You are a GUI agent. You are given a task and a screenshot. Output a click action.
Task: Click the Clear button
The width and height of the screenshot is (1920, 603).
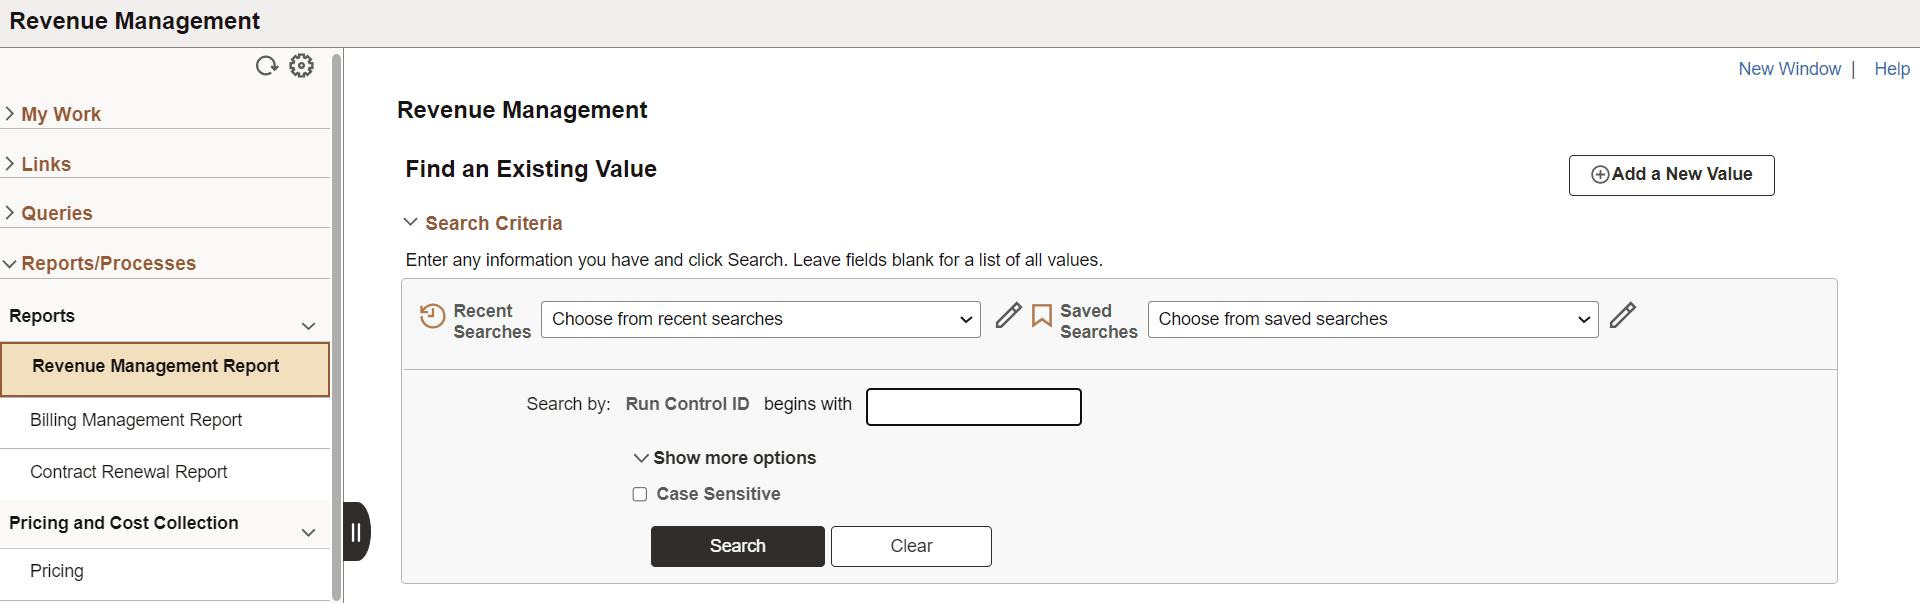[910, 546]
